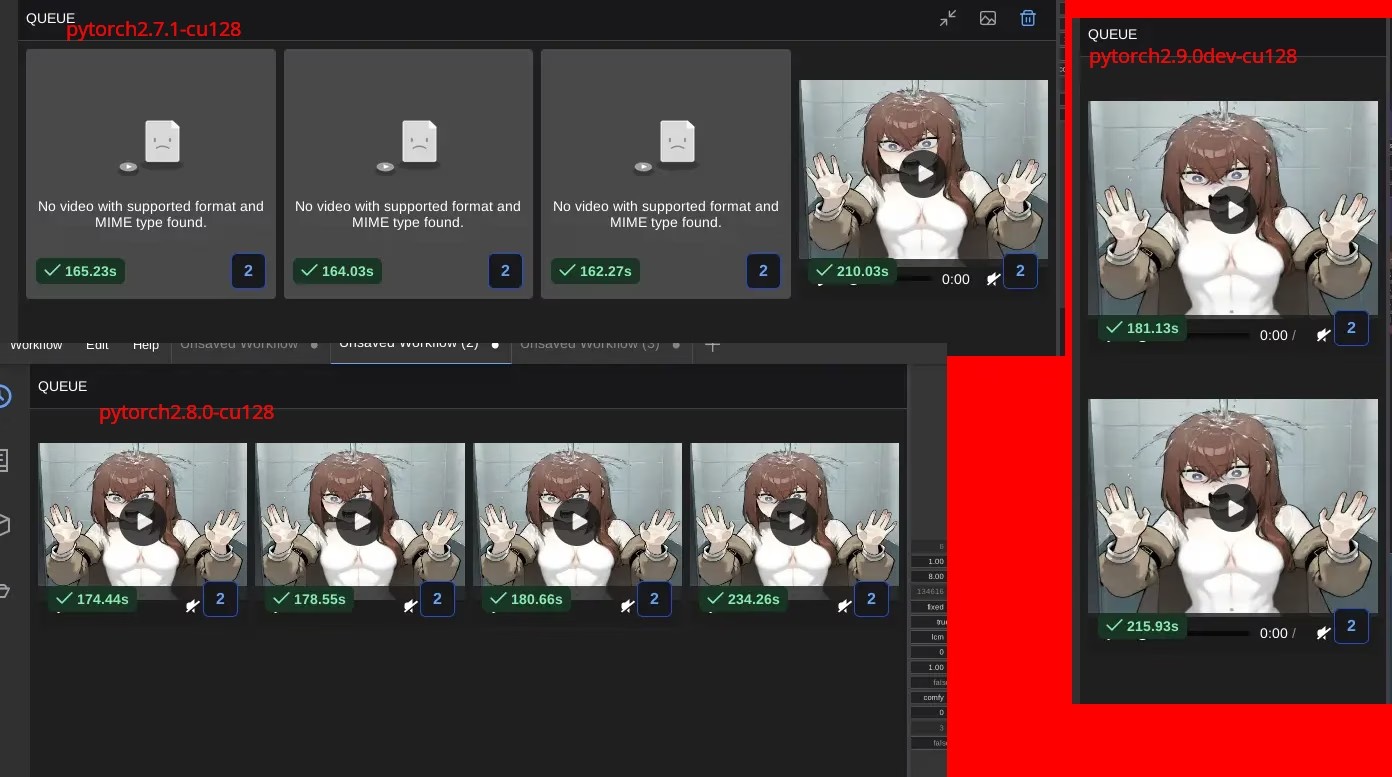Play the 234.26s video

click(x=795, y=521)
